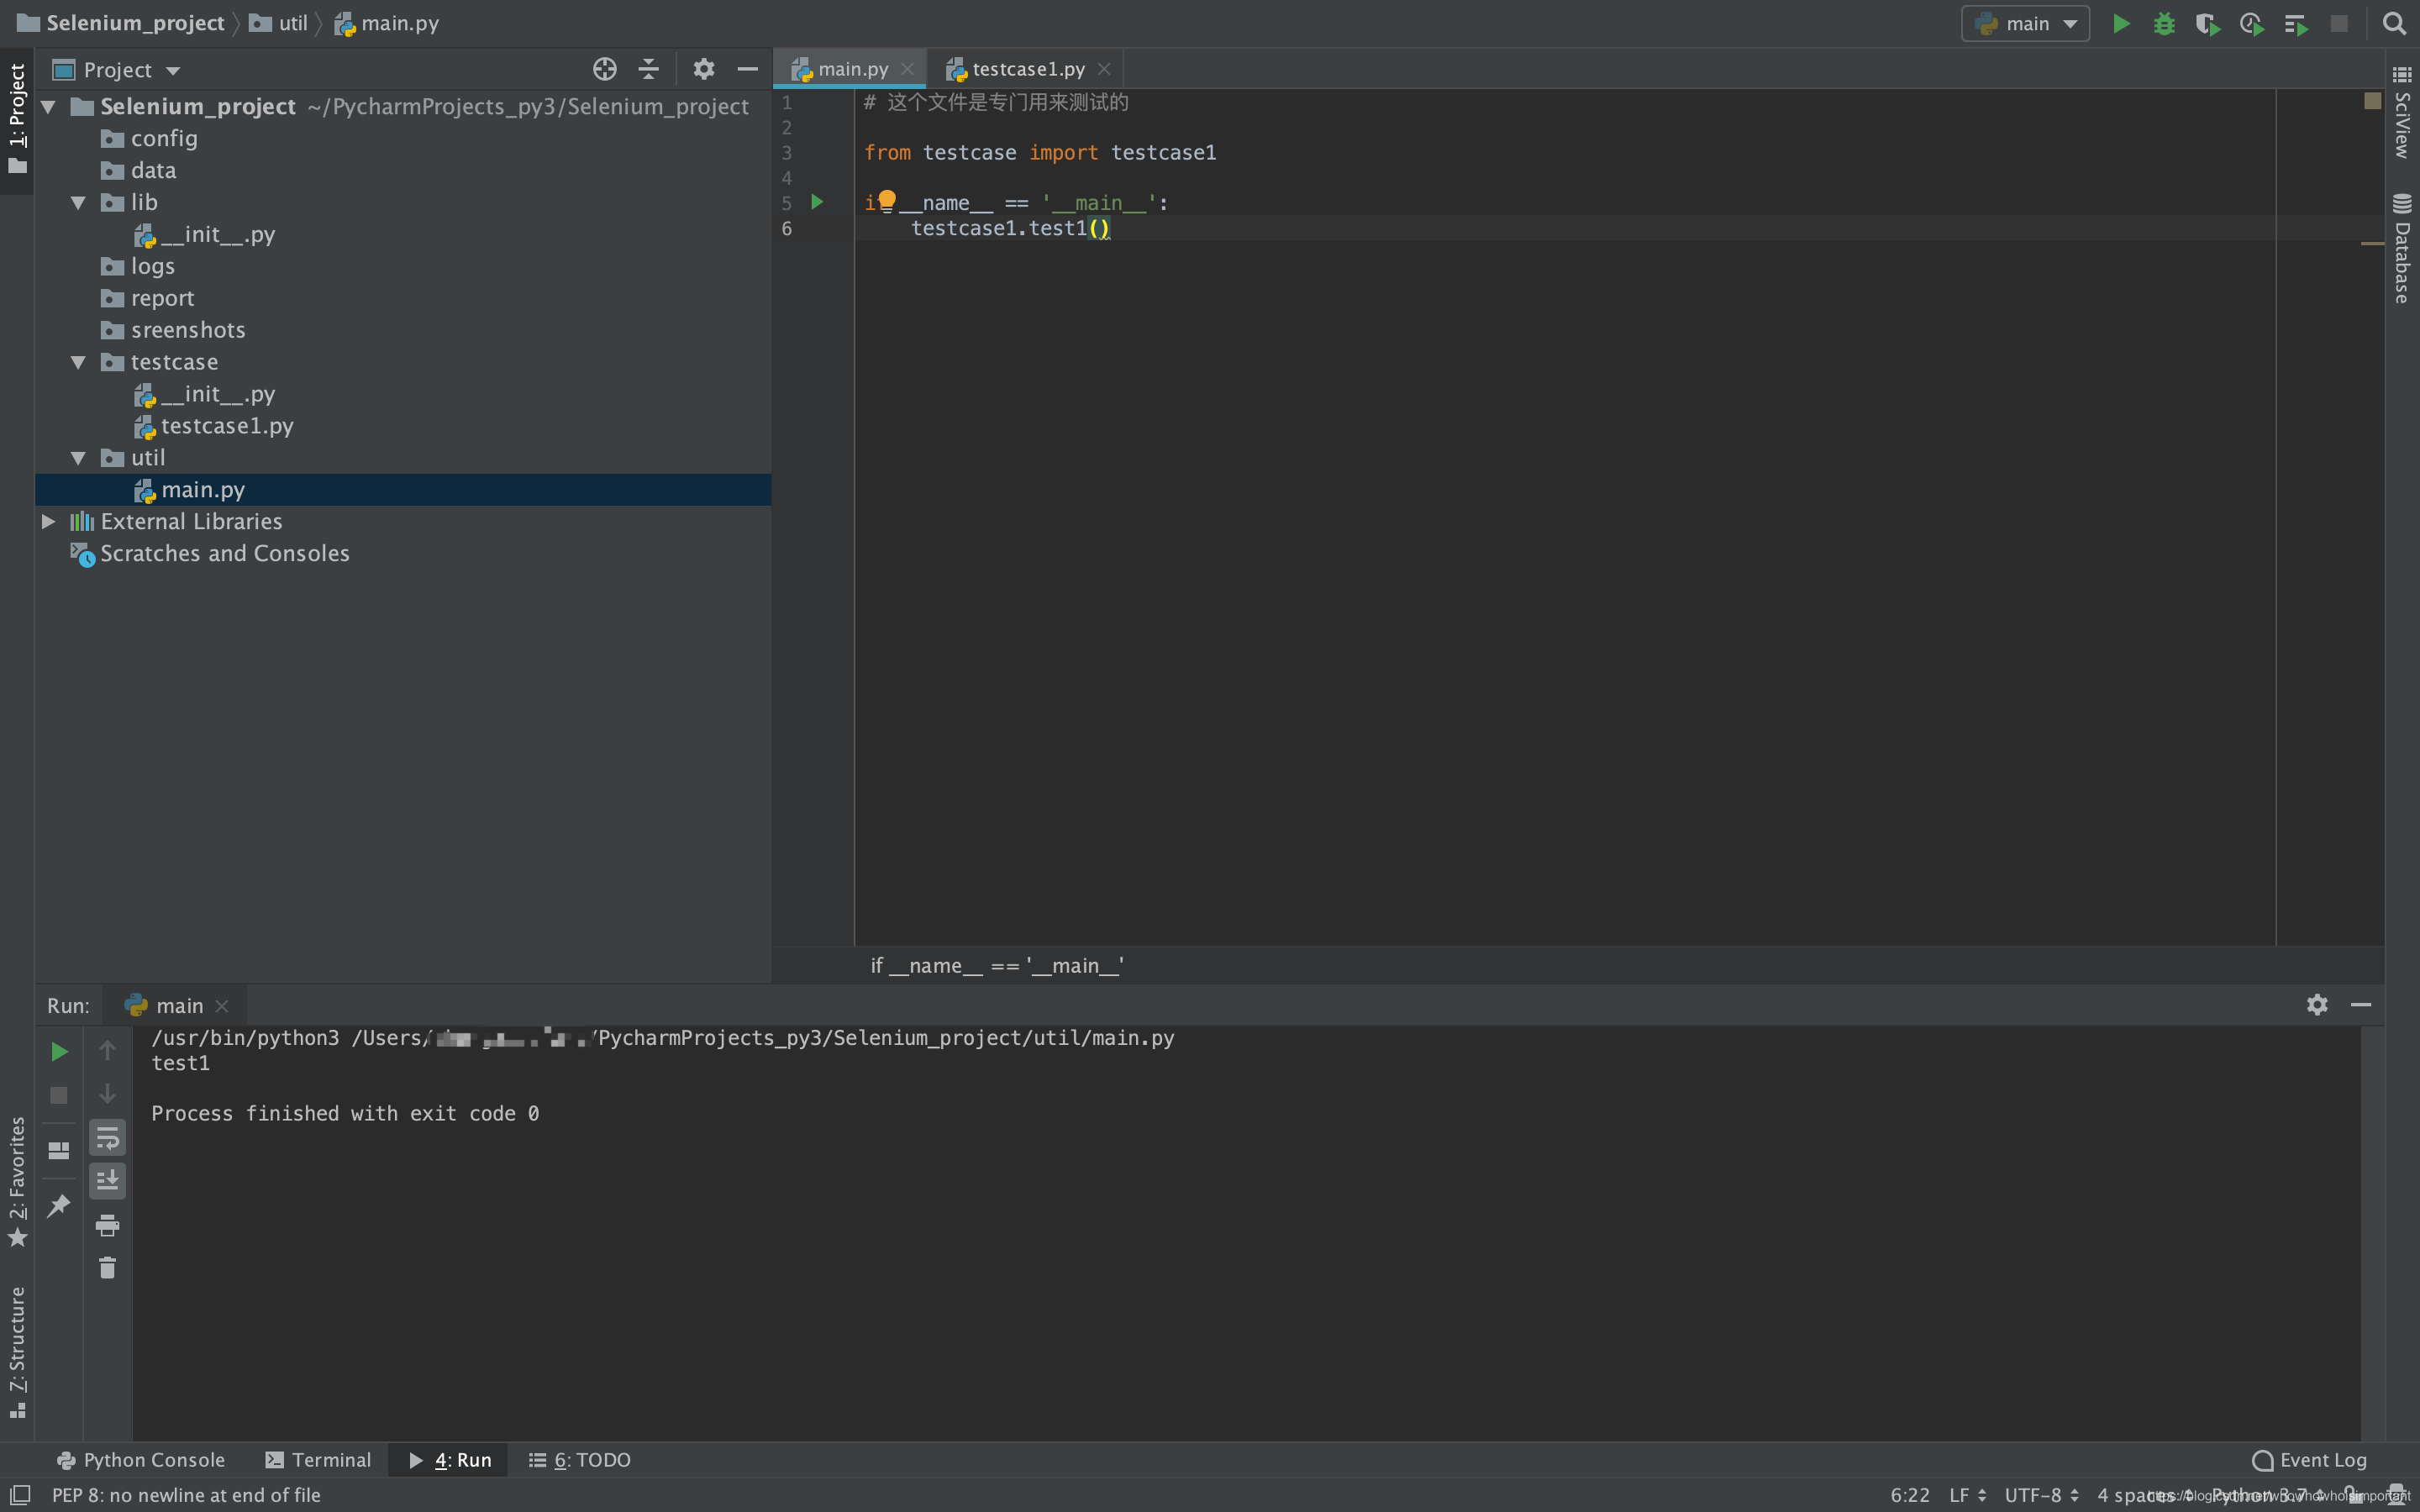Open the main run configuration dropdown
The width and height of the screenshot is (2420, 1512).
coord(2026,23)
